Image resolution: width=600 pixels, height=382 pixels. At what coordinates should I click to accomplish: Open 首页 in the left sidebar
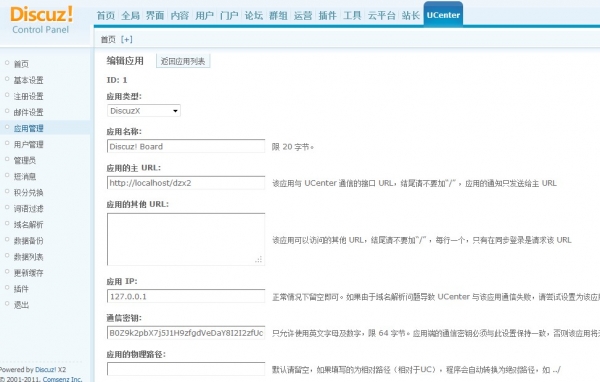tap(21, 64)
